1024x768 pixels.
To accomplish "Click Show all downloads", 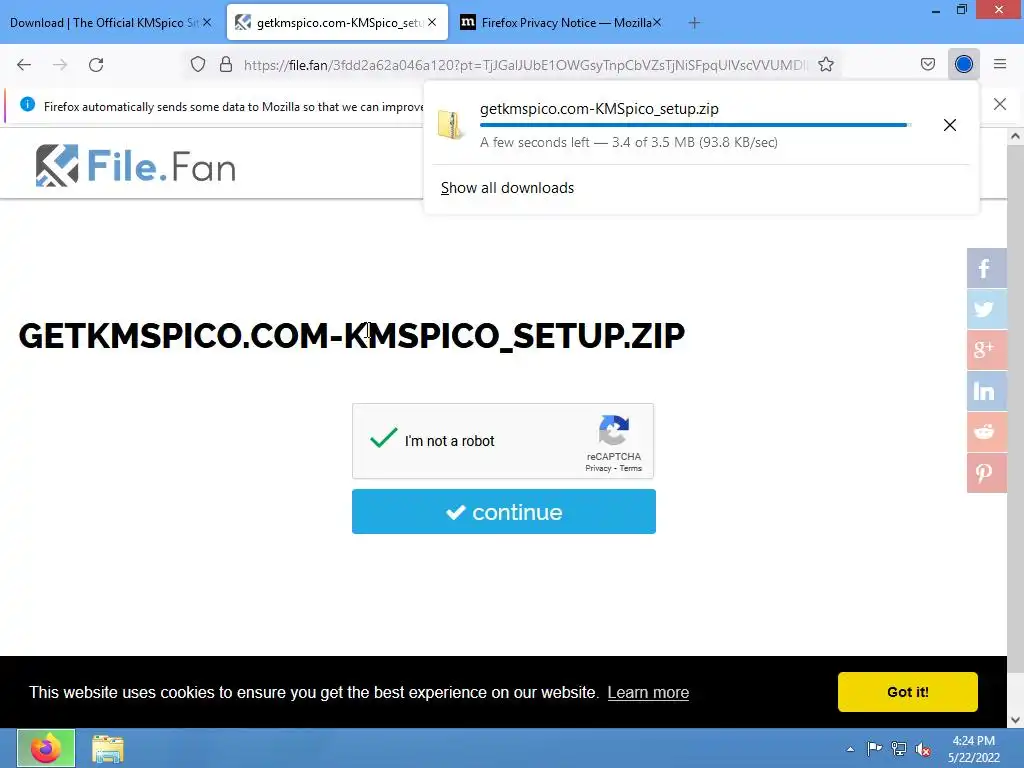I will pyautogui.click(x=507, y=188).
